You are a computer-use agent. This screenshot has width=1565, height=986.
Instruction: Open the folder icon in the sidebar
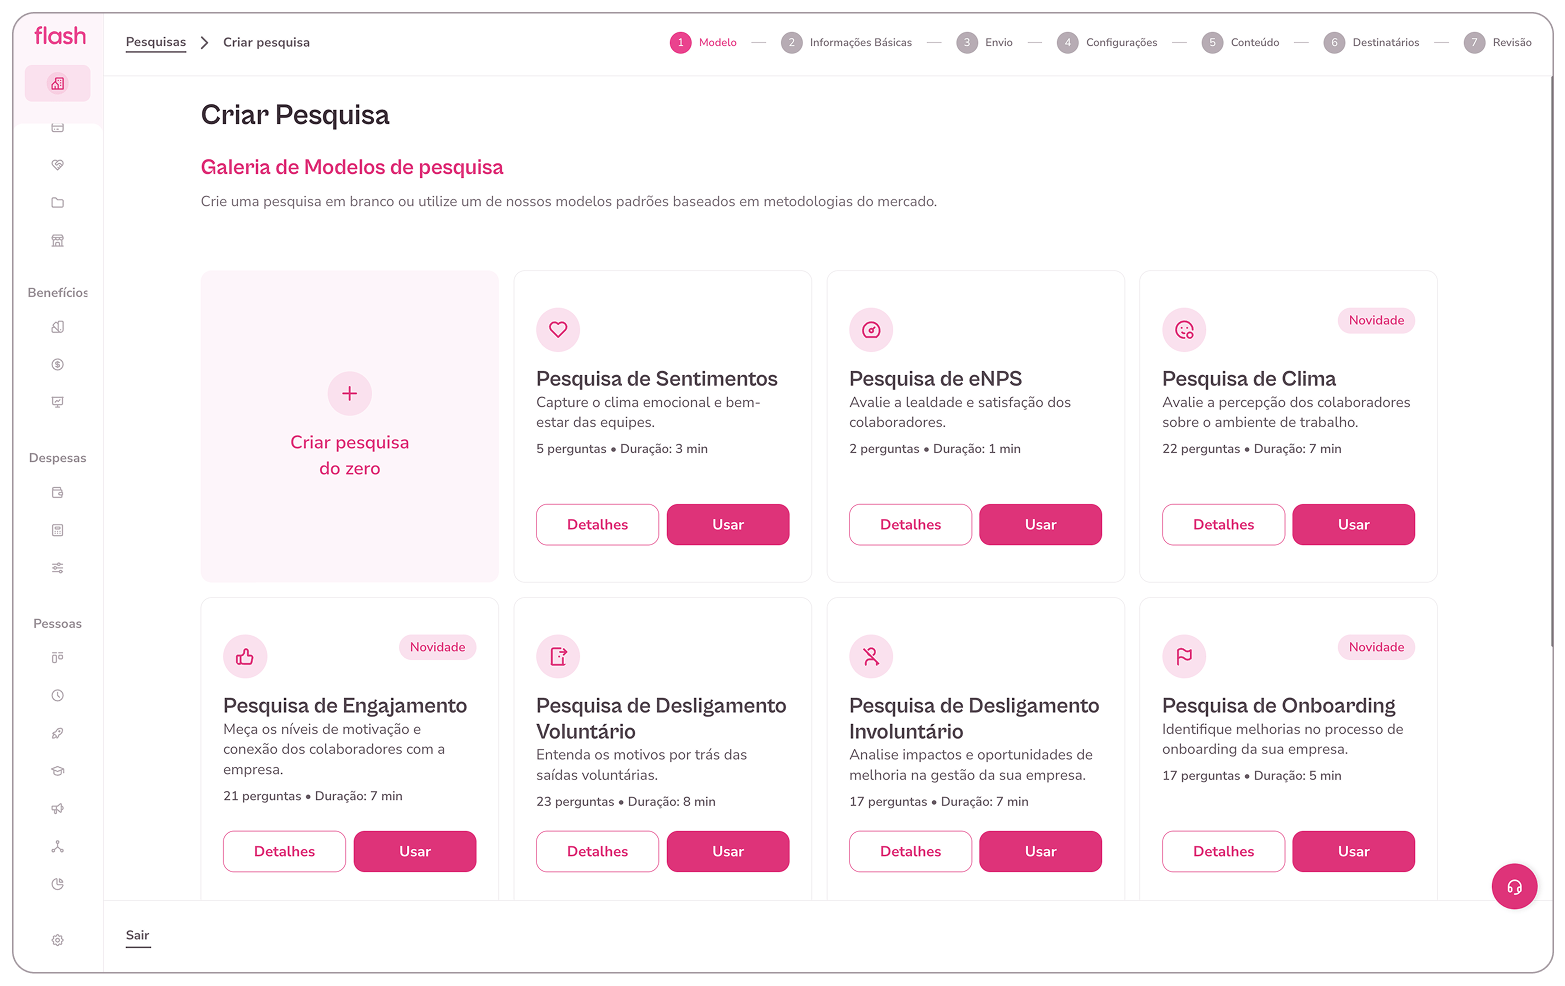coord(58,203)
